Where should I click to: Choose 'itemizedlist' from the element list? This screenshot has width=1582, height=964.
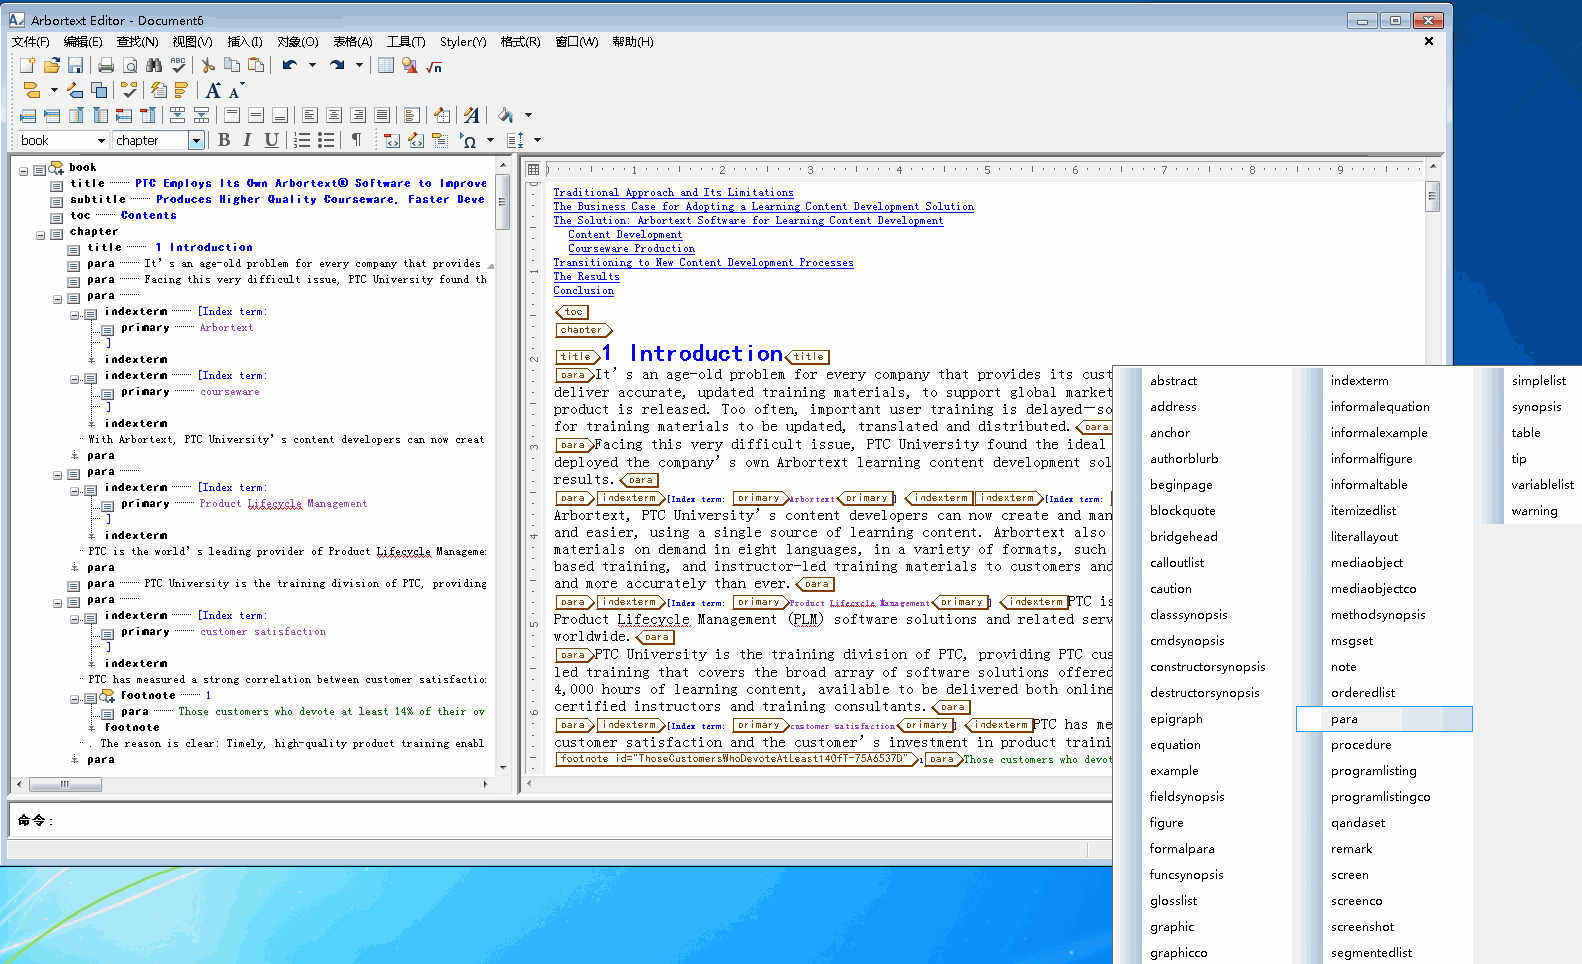(x=1364, y=511)
